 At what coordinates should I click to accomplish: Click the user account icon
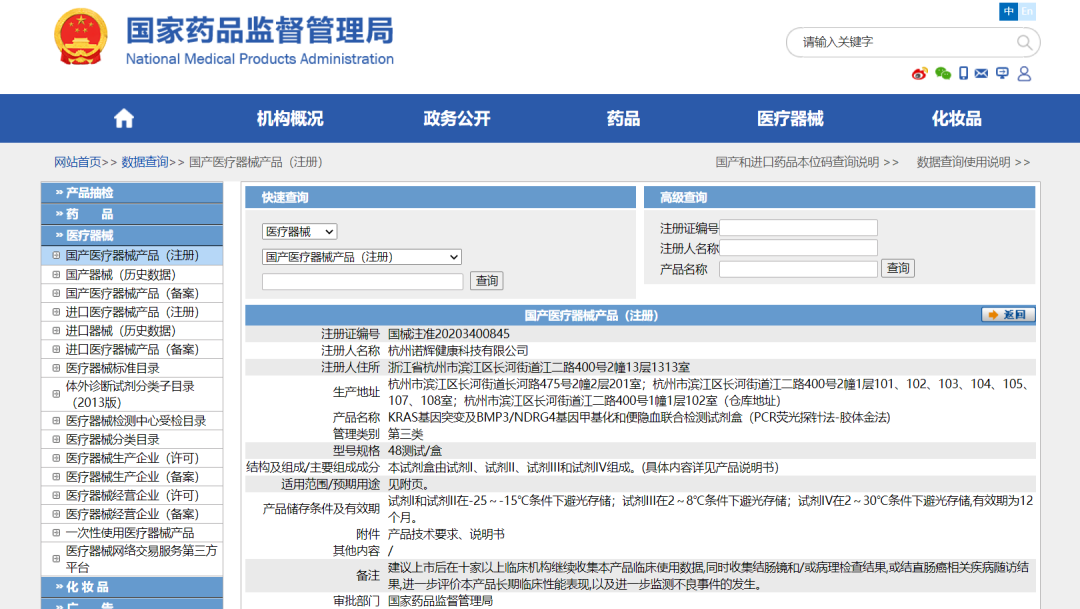coord(1024,73)
